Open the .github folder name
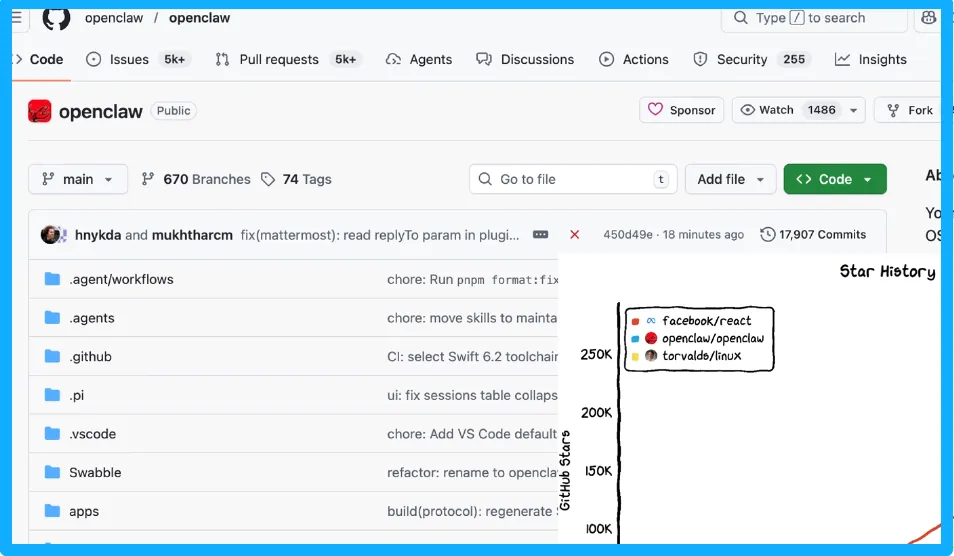This screenshot has height=556, width=954. 91,356
